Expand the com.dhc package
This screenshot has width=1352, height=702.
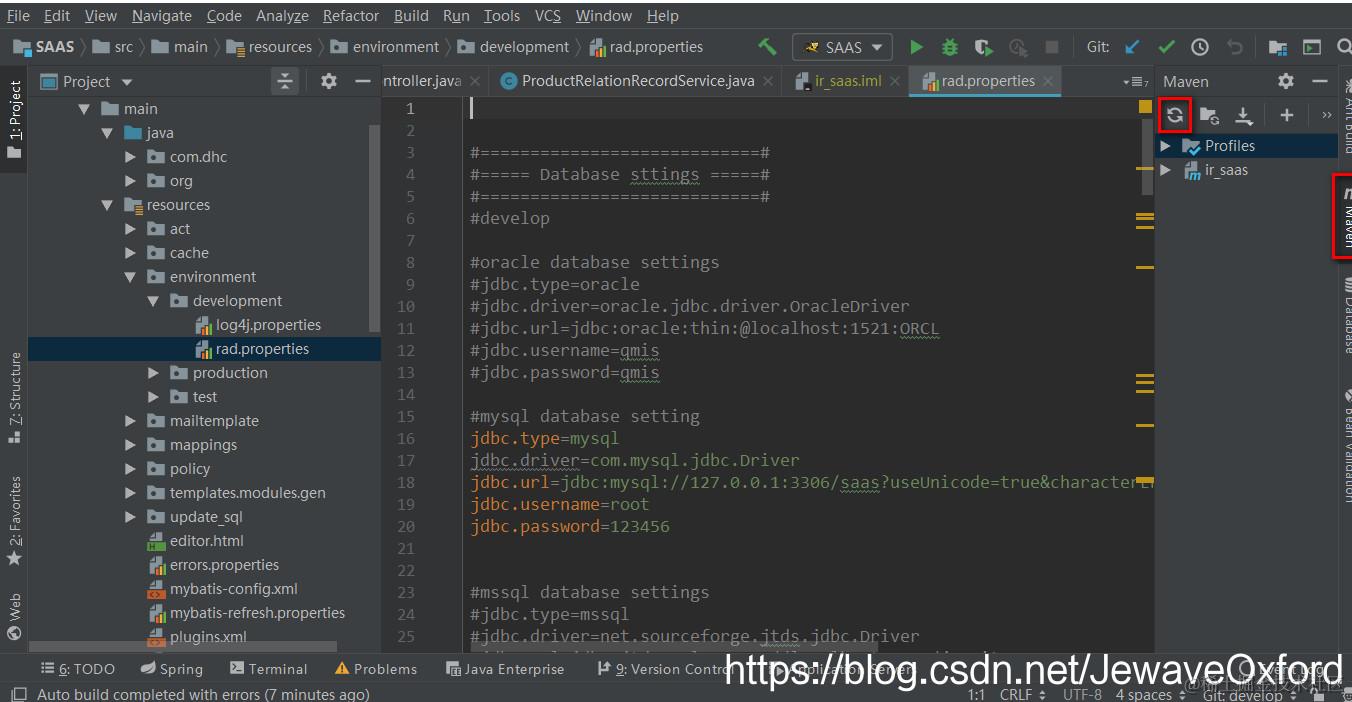point(130,157)
